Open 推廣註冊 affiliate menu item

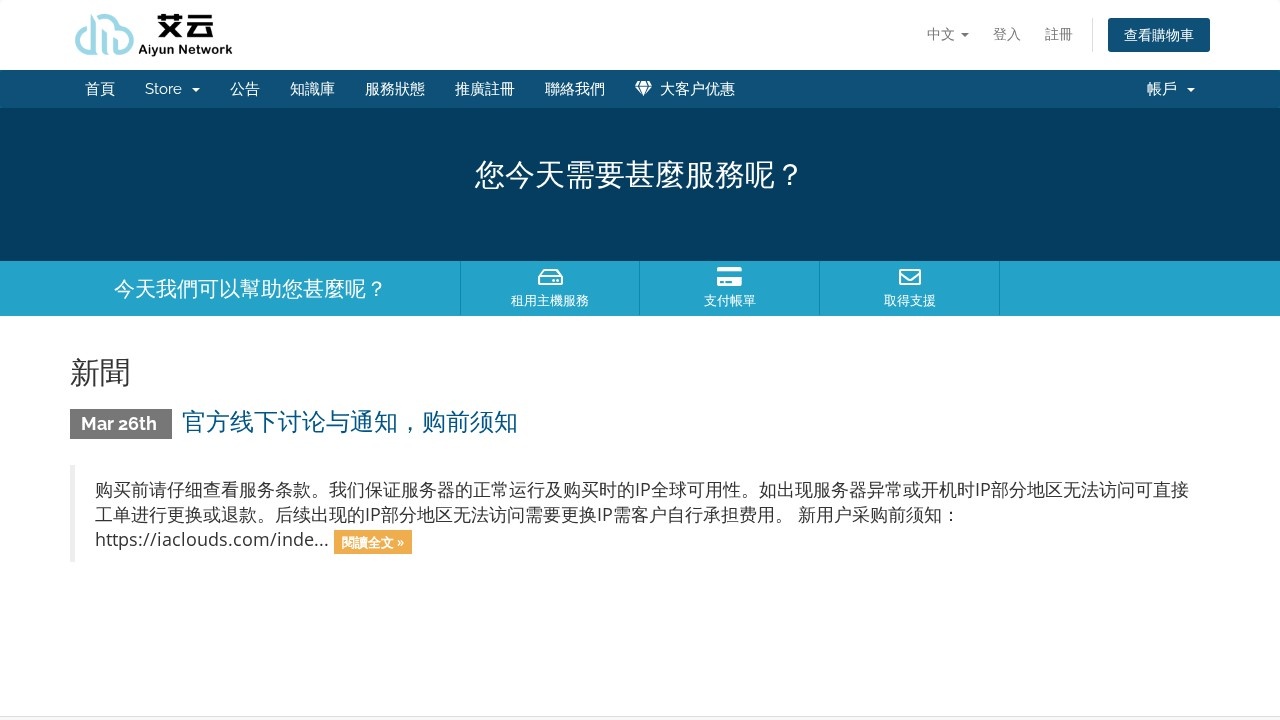pos(485,89)
